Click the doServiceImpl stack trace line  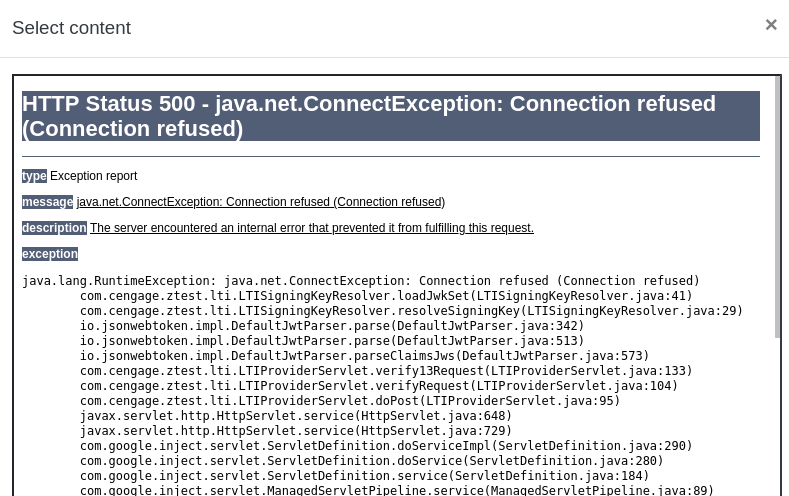pos(386,446)
